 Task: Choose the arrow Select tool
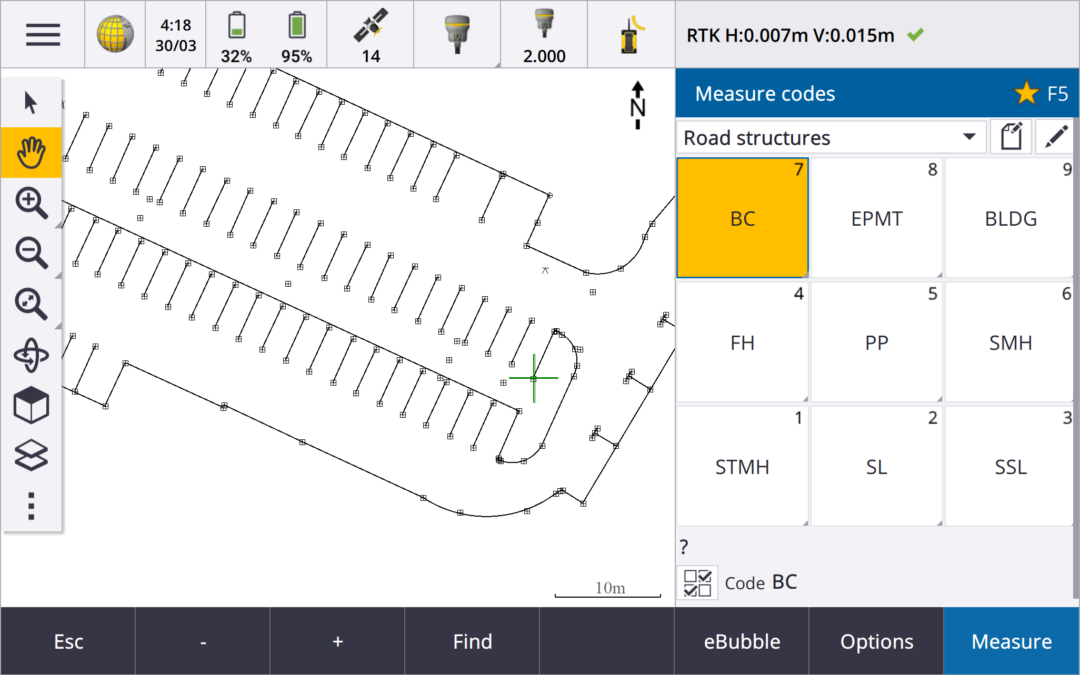tap(31, 102)
